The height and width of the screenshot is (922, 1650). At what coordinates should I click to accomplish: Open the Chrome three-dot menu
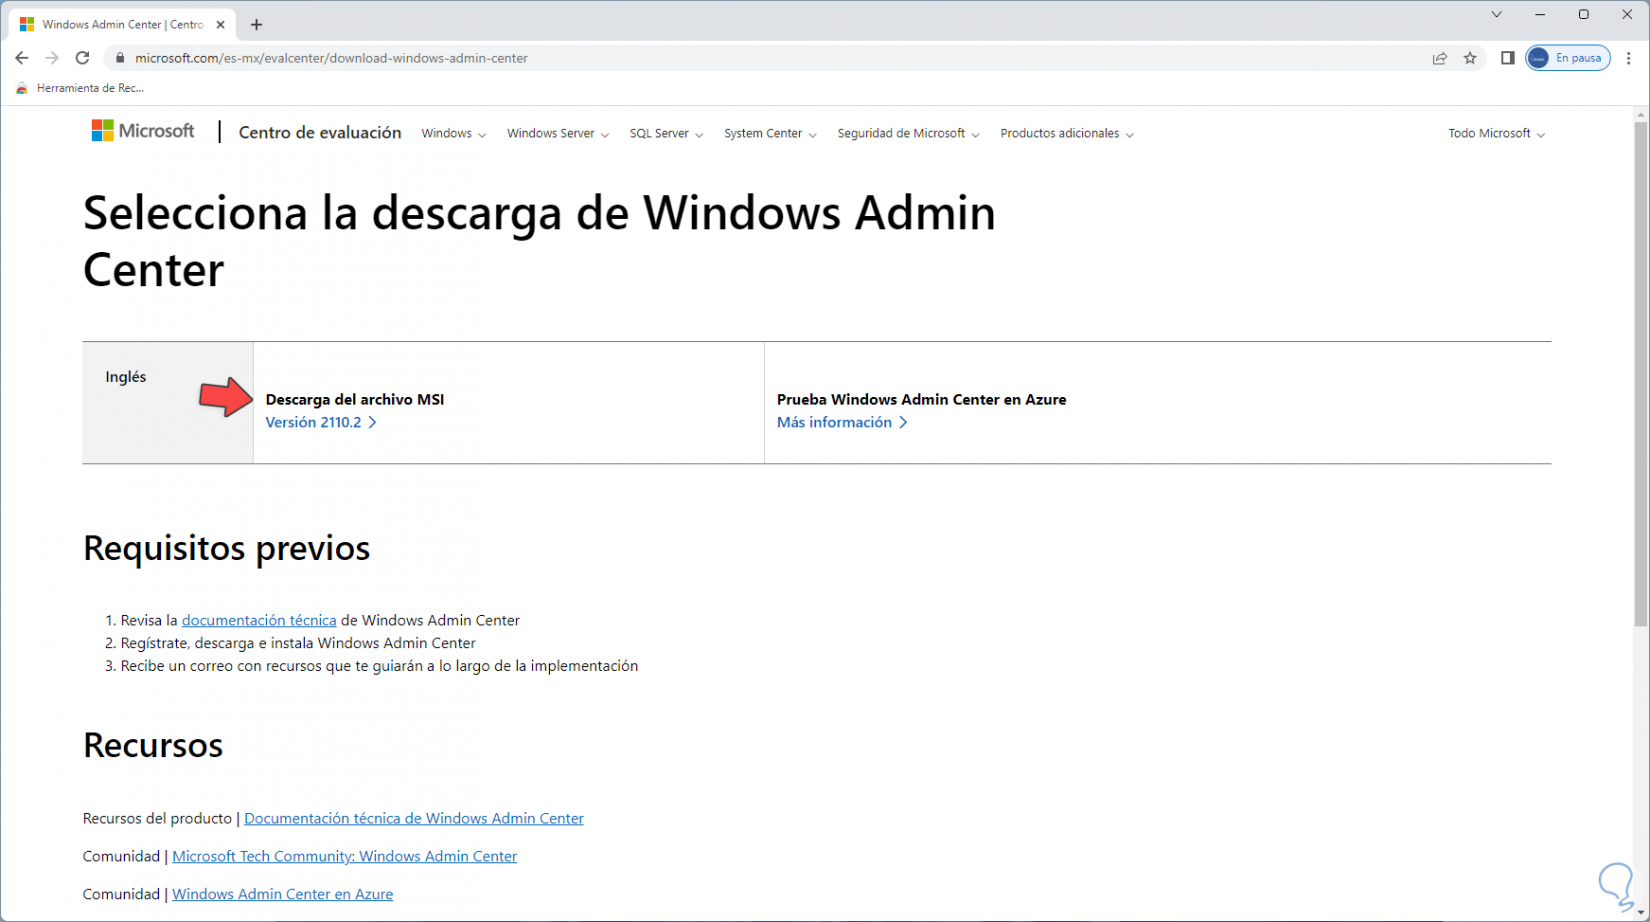[x=1629, y=58]
